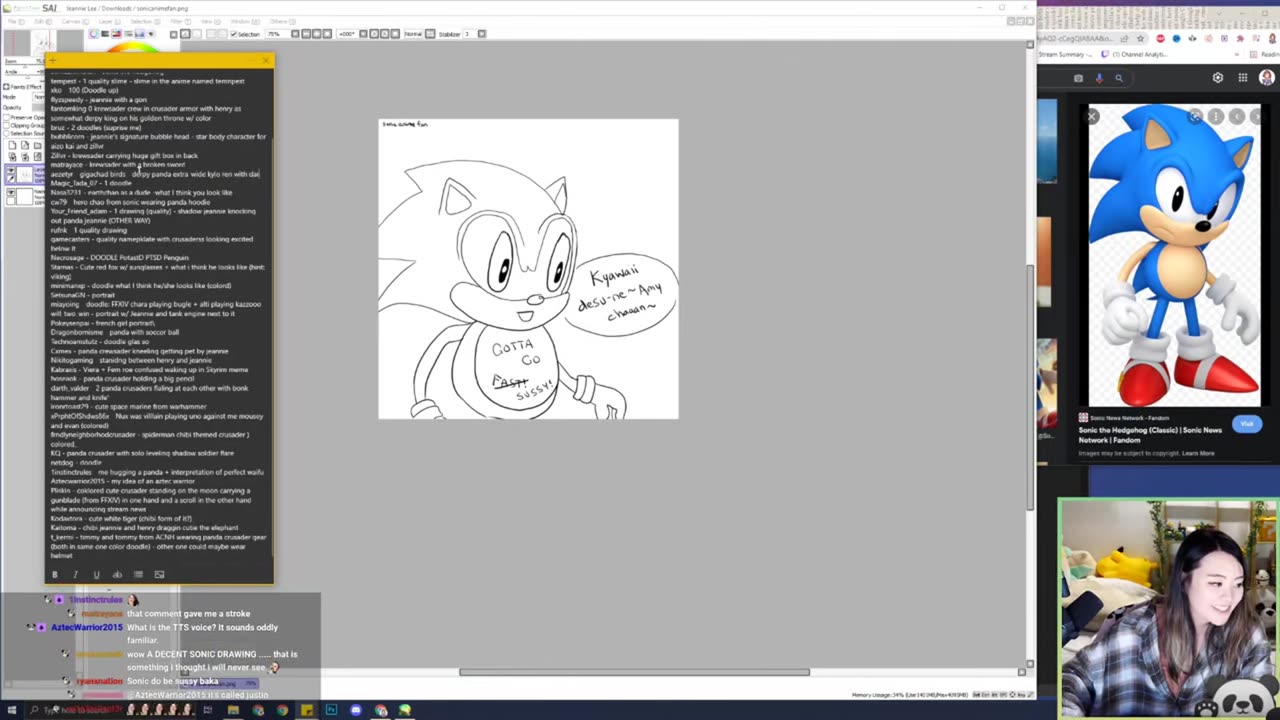
Task: Open the Others menu in SAI
Action: coord(282,21)
